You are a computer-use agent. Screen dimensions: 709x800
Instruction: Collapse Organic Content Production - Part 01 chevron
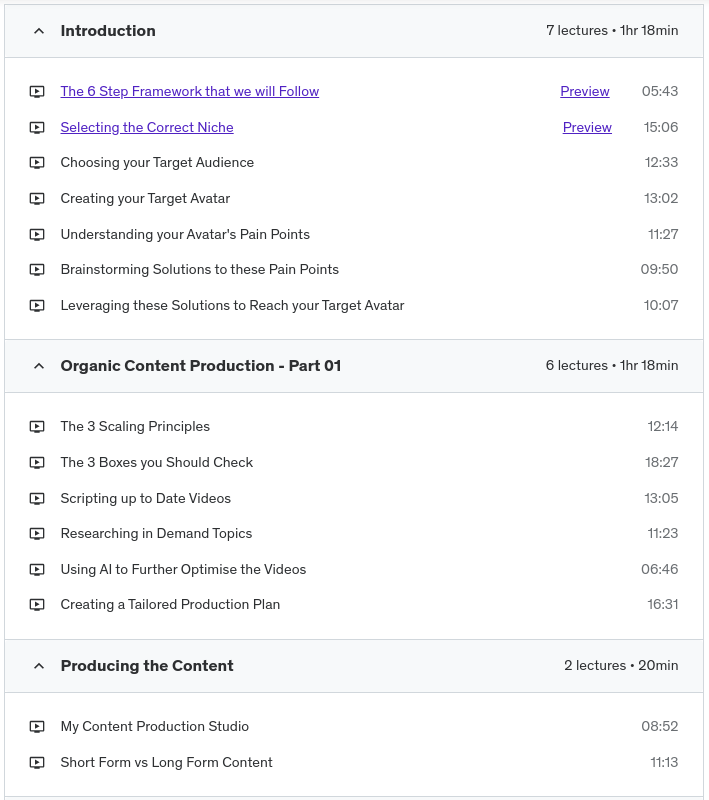click(39, 366)
